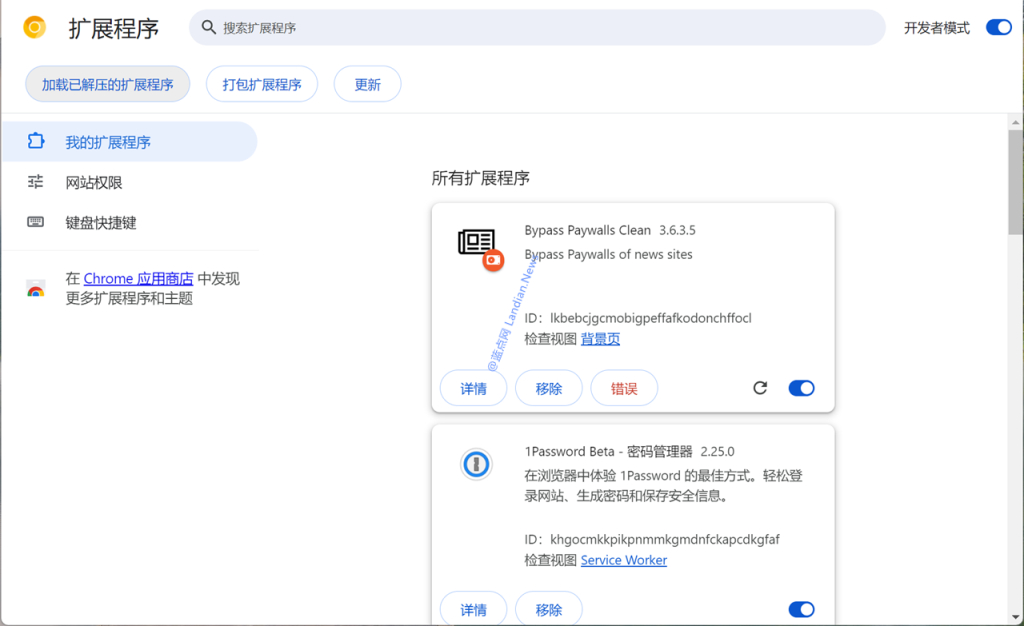Click the description "Bypass Paywalls of news sites"
1024x626 pixels.
click(609, 255)
